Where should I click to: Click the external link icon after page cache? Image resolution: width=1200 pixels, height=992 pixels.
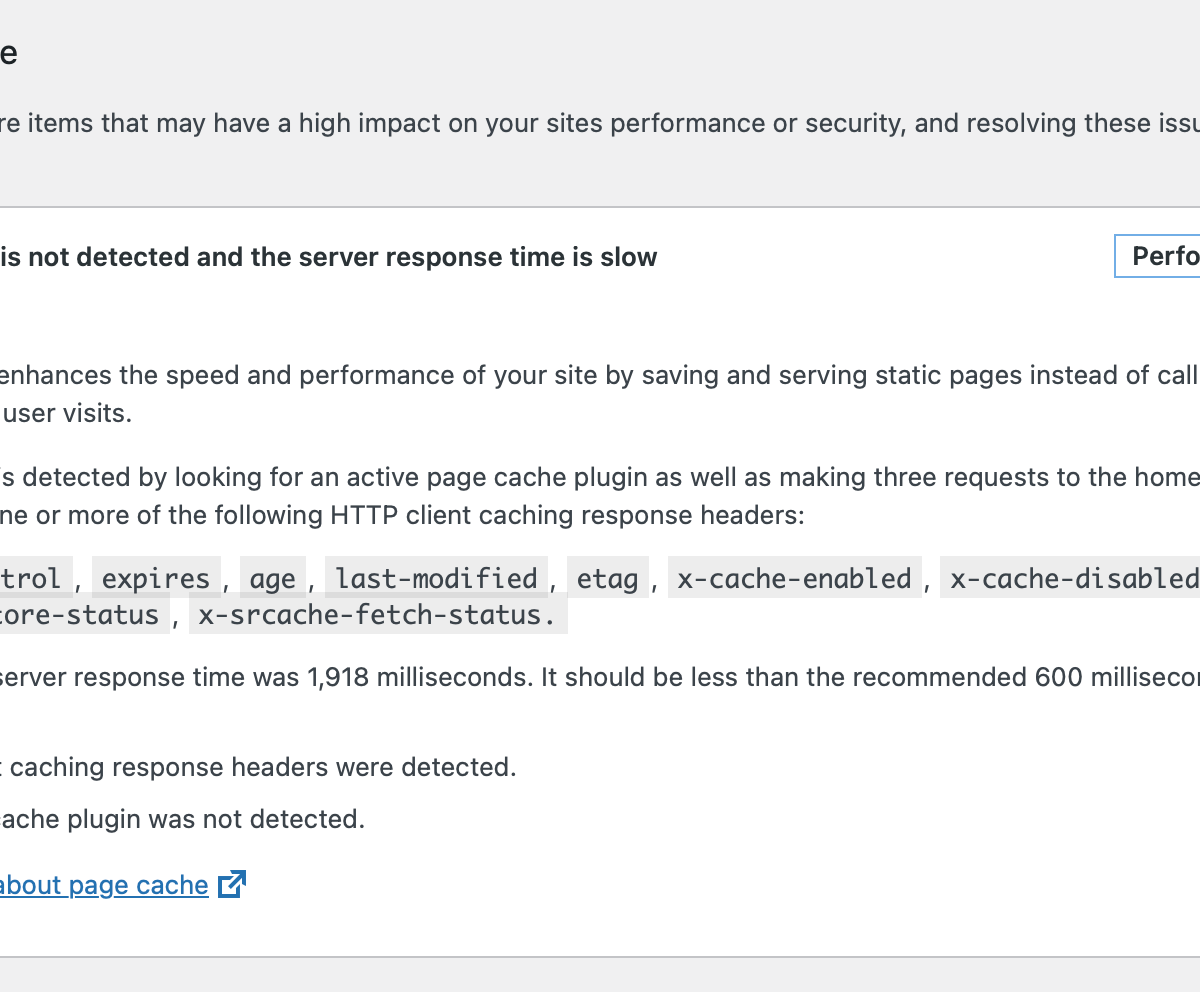(232, 884)
